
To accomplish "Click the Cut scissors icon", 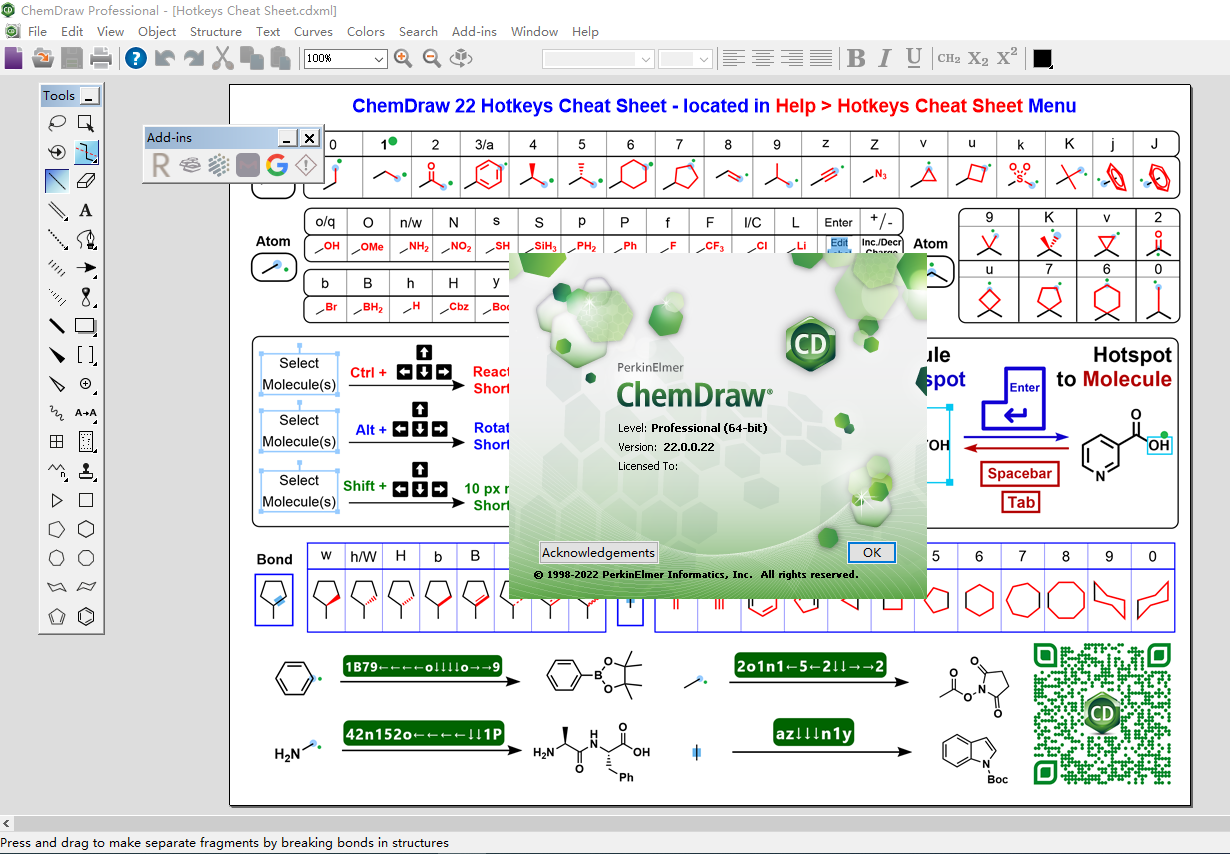I will tap(222, 58).
